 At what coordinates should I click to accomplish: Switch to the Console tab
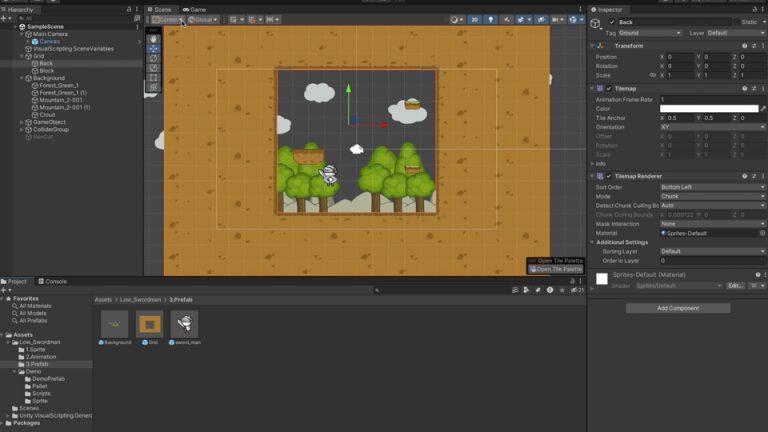click(x=52, y=282)
